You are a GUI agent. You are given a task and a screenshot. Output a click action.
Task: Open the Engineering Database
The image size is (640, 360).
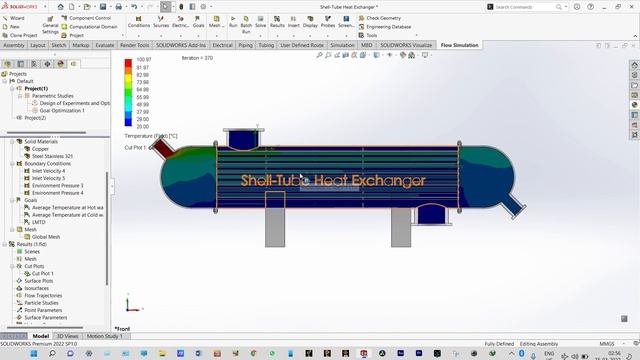pyautogui.click(x=384, y=27)
